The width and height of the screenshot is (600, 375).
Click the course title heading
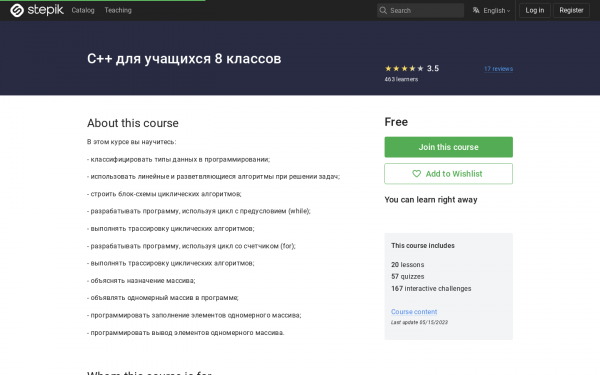click(x=184, y=59)
